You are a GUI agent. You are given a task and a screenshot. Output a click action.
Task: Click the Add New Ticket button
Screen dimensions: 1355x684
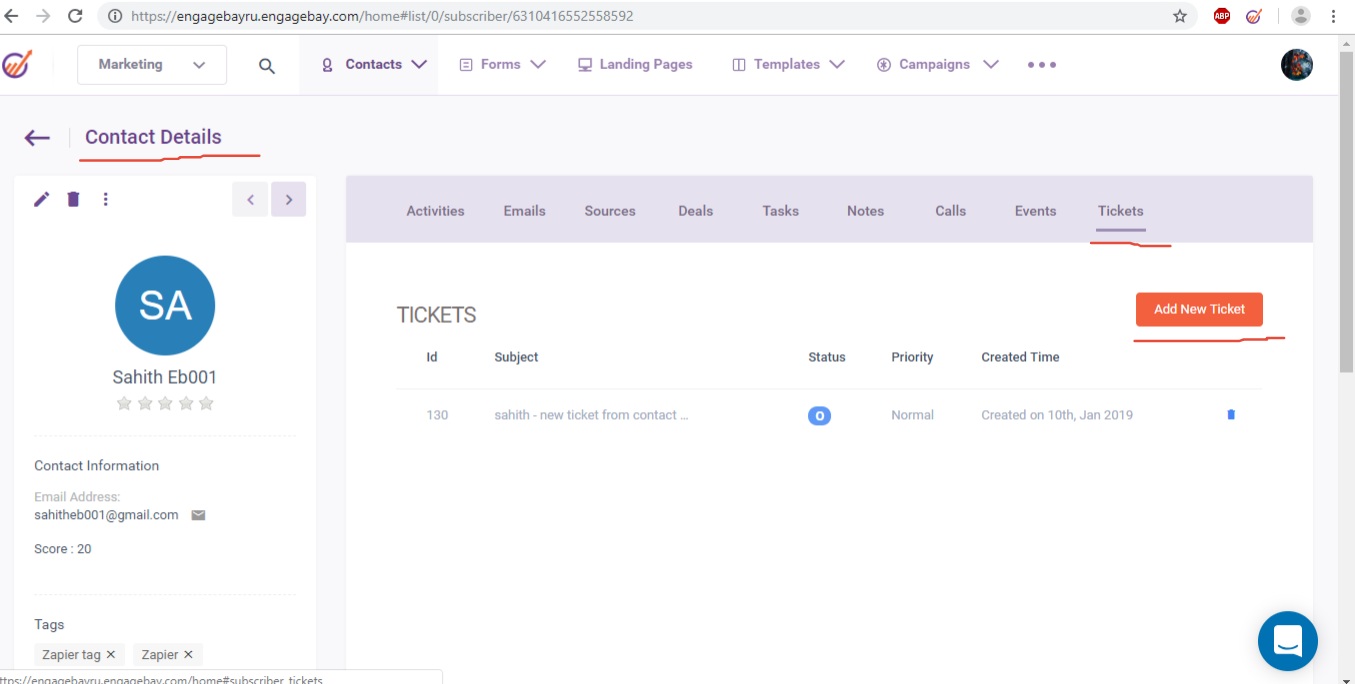pos(1199,309)
